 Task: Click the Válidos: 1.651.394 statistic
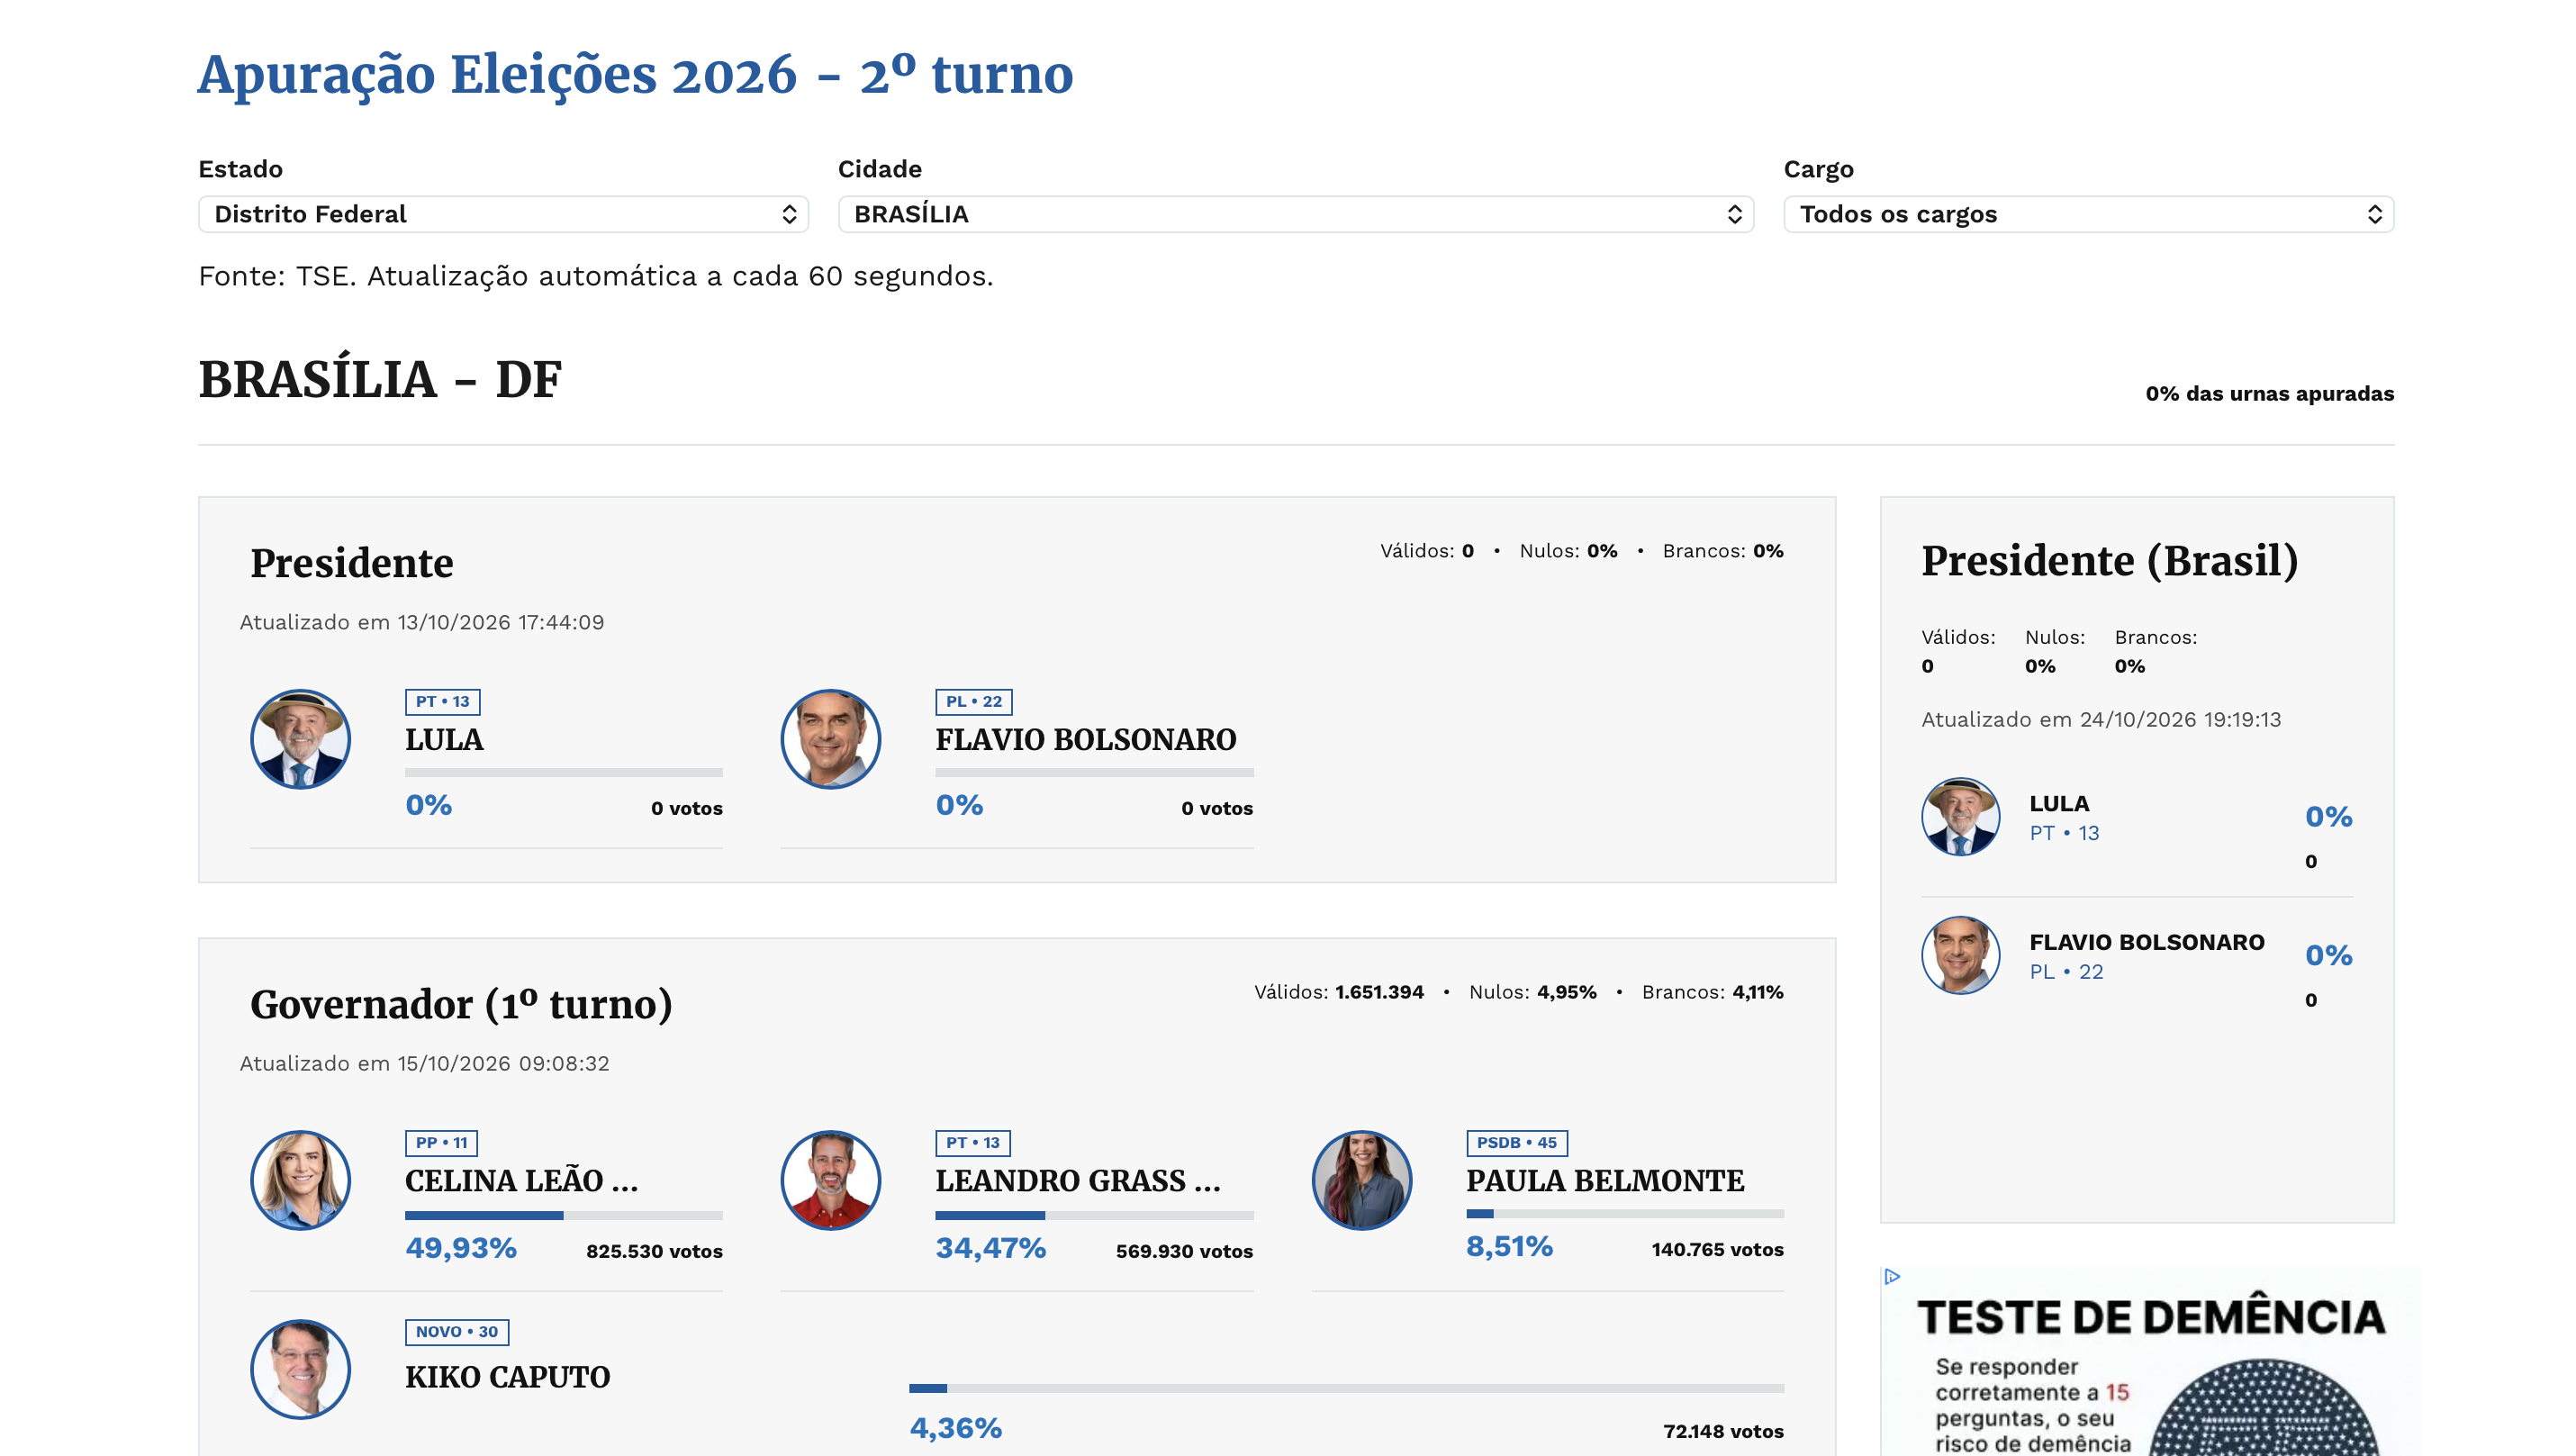[x=1338, y=992]
